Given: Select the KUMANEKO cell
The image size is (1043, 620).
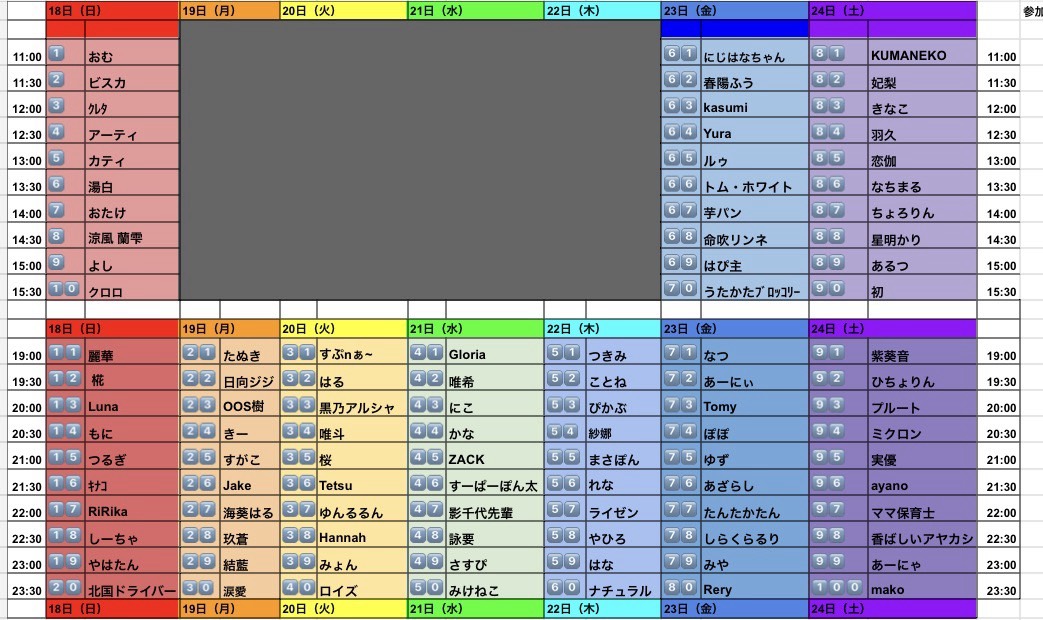Looking at the screenshot, I should (922, 53).
